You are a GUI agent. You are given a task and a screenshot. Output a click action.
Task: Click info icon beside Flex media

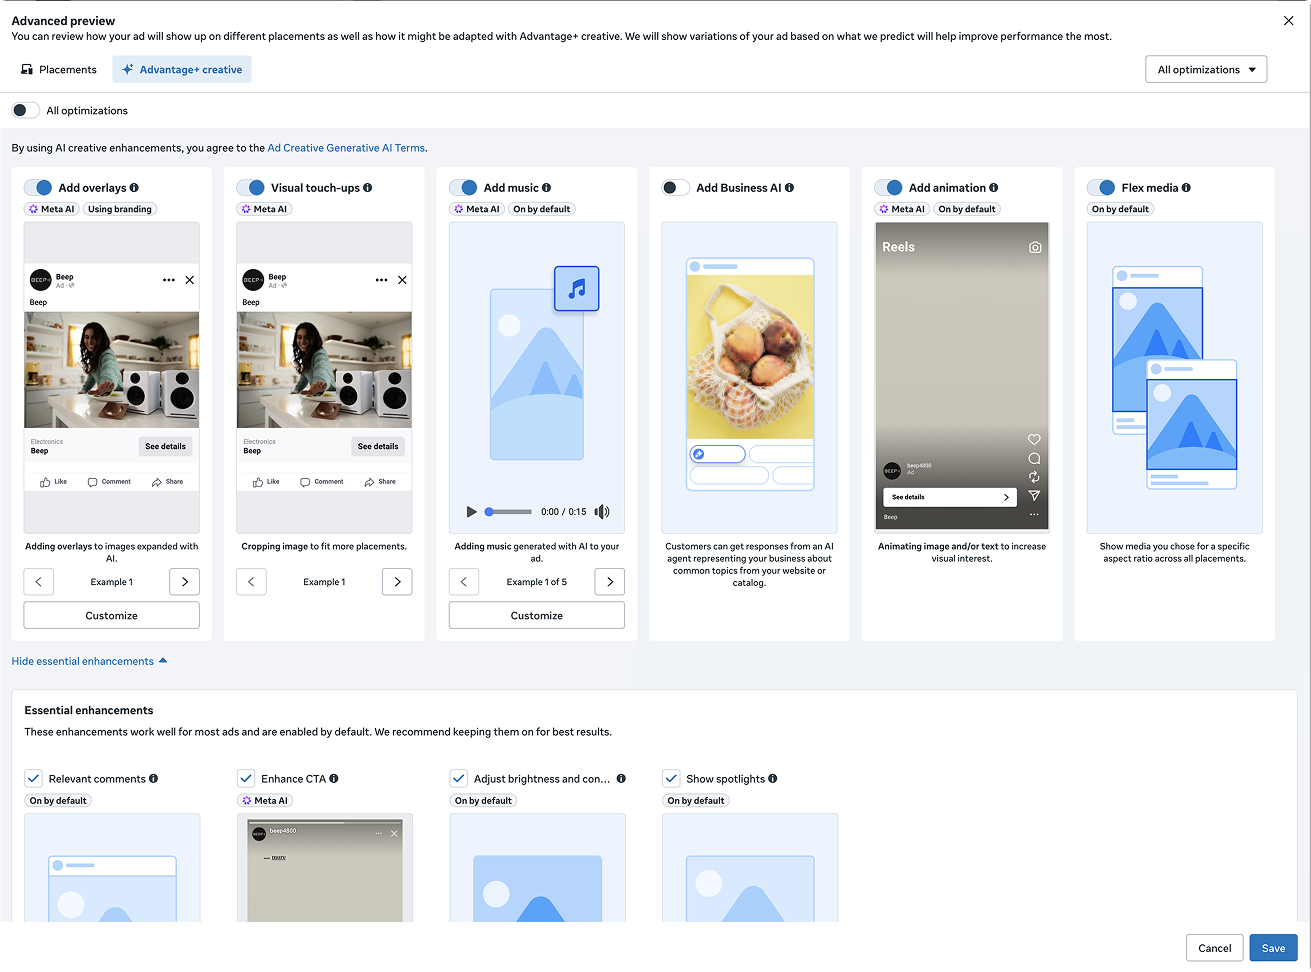(1186, 188)
